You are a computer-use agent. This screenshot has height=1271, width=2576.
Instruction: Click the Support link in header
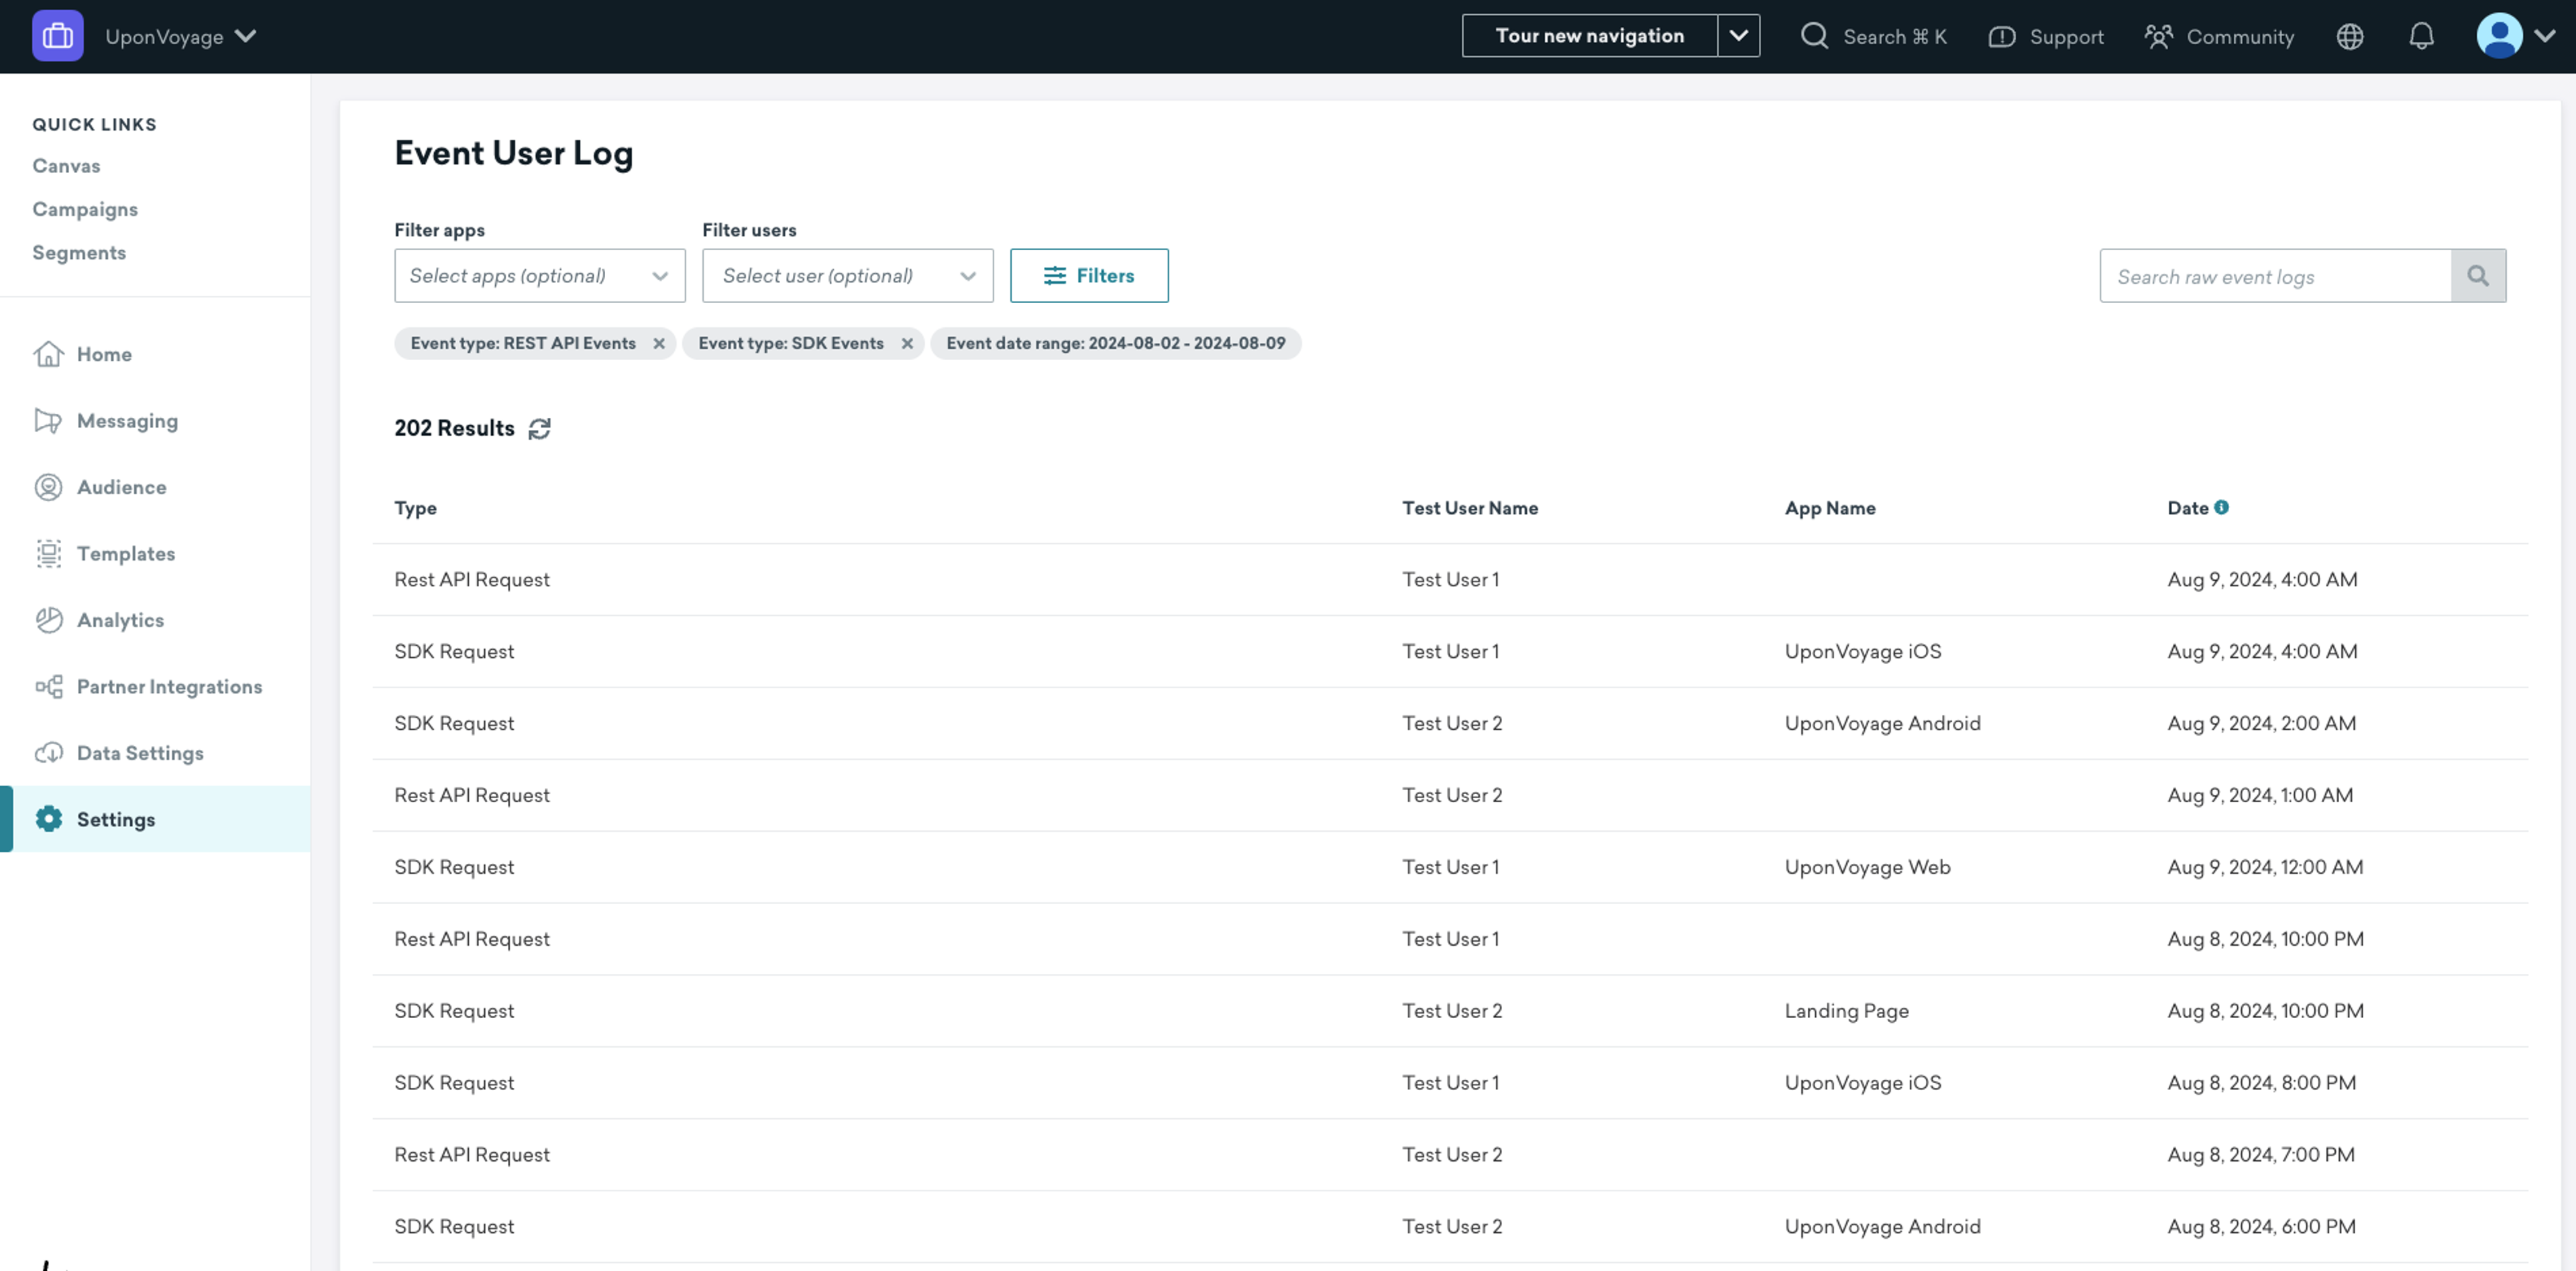(x=2046, y=37)
